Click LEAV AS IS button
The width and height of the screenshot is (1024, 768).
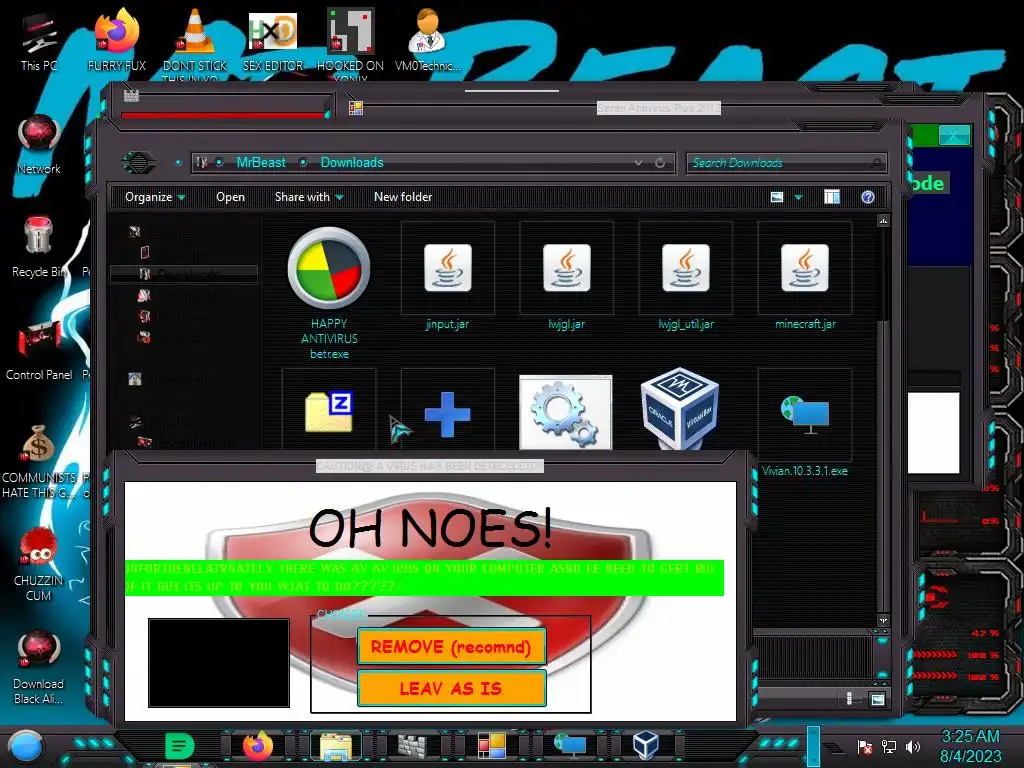coord(451,688)
